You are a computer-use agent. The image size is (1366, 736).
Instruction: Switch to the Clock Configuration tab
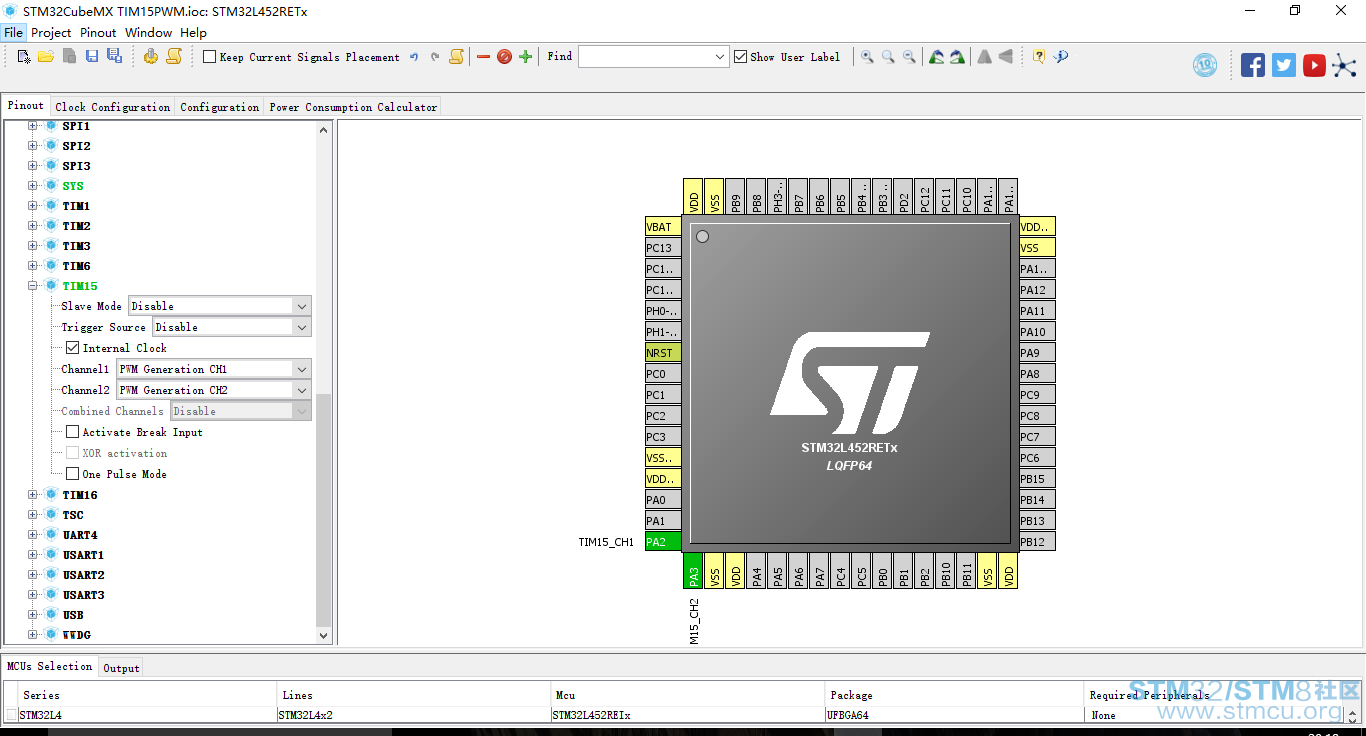pos(113,107)
